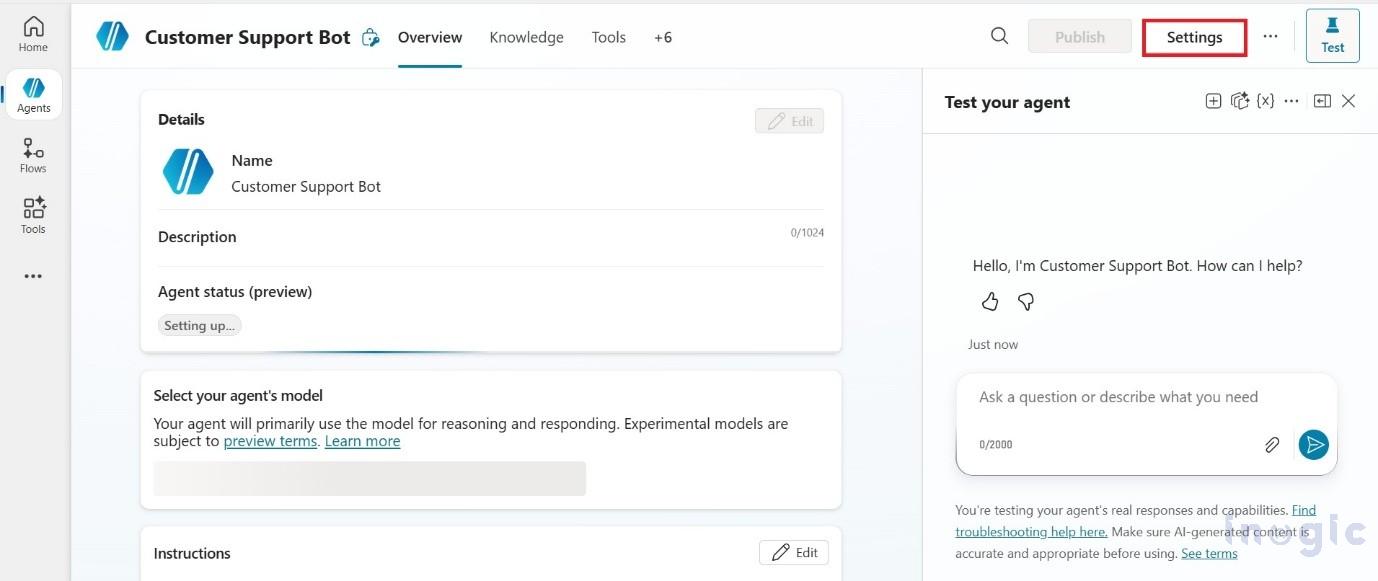This screenshot has width=1378, height=581.
Task: Click Copilot Studio logo beside agent title
Action: point(112,37)
